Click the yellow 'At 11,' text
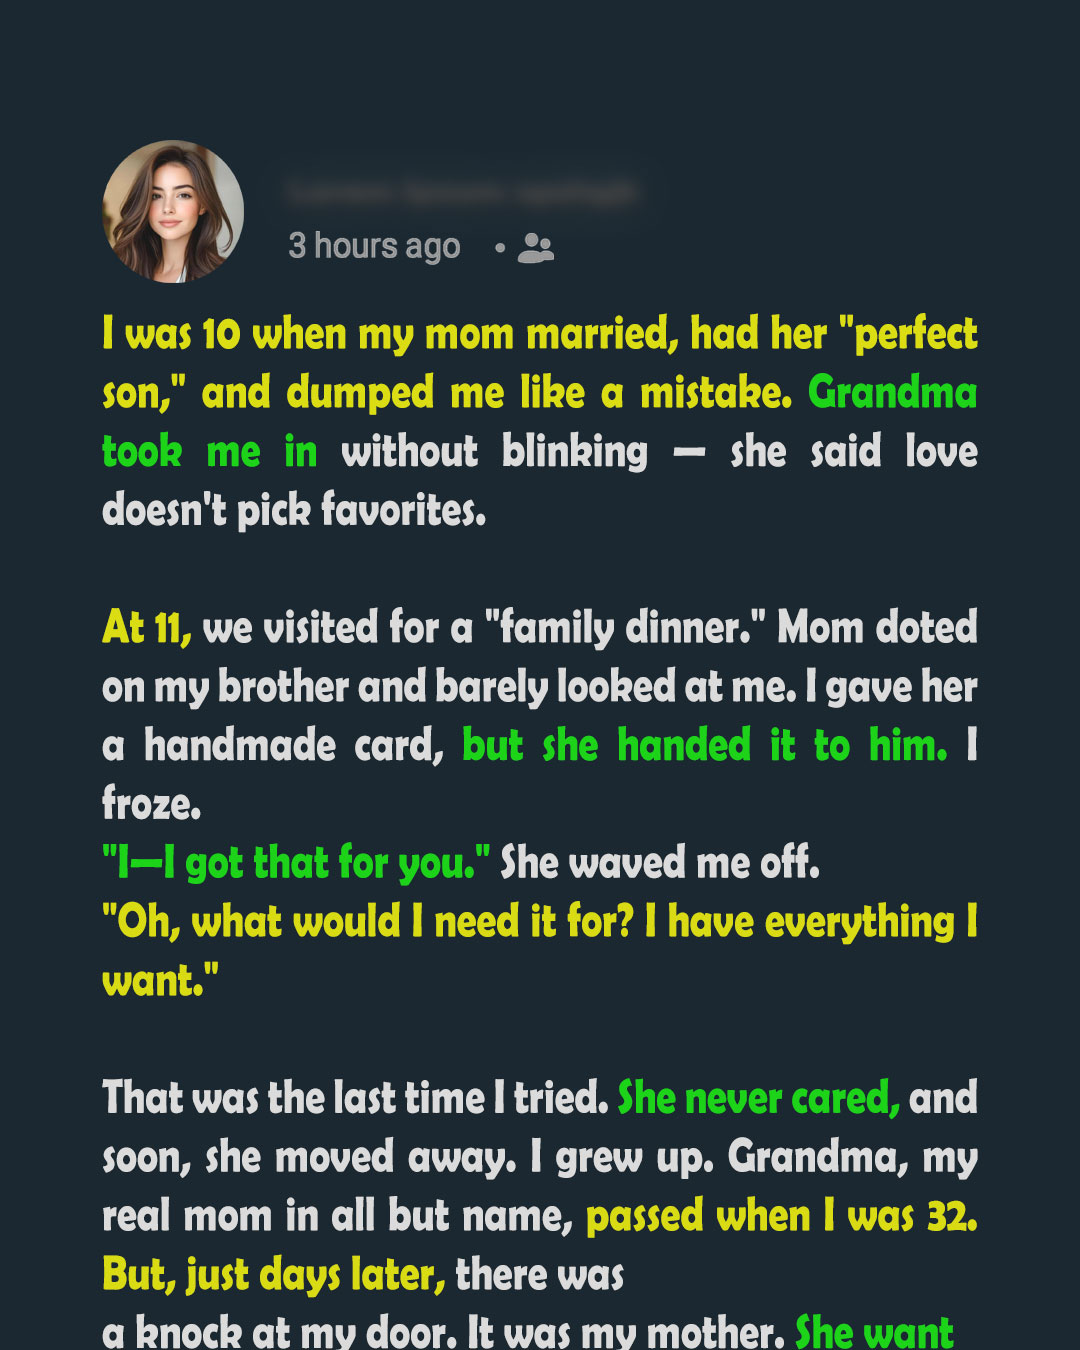1080x1350 pixels. [x=146, y=628]
